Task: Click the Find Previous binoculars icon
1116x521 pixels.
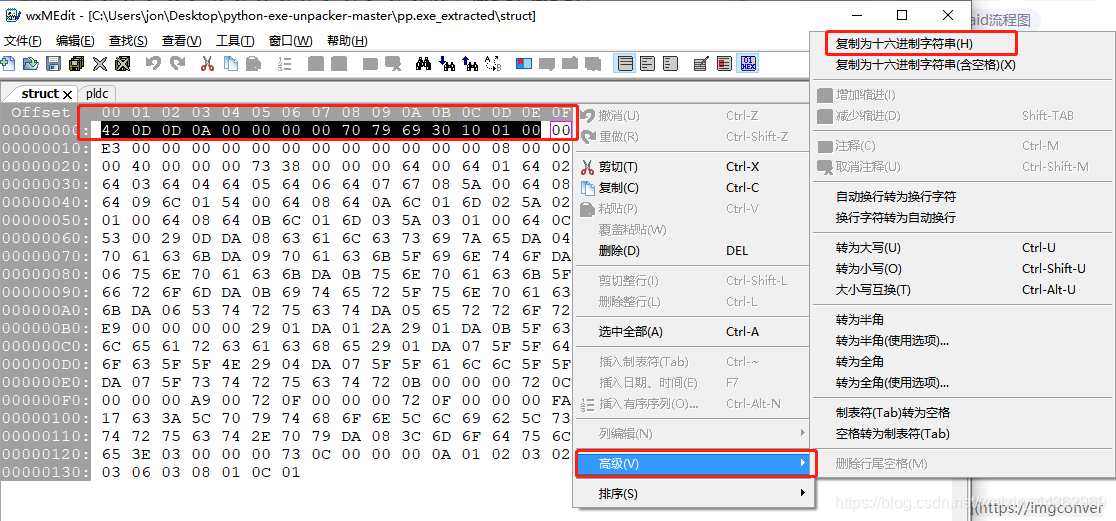Action: point(470,63)
